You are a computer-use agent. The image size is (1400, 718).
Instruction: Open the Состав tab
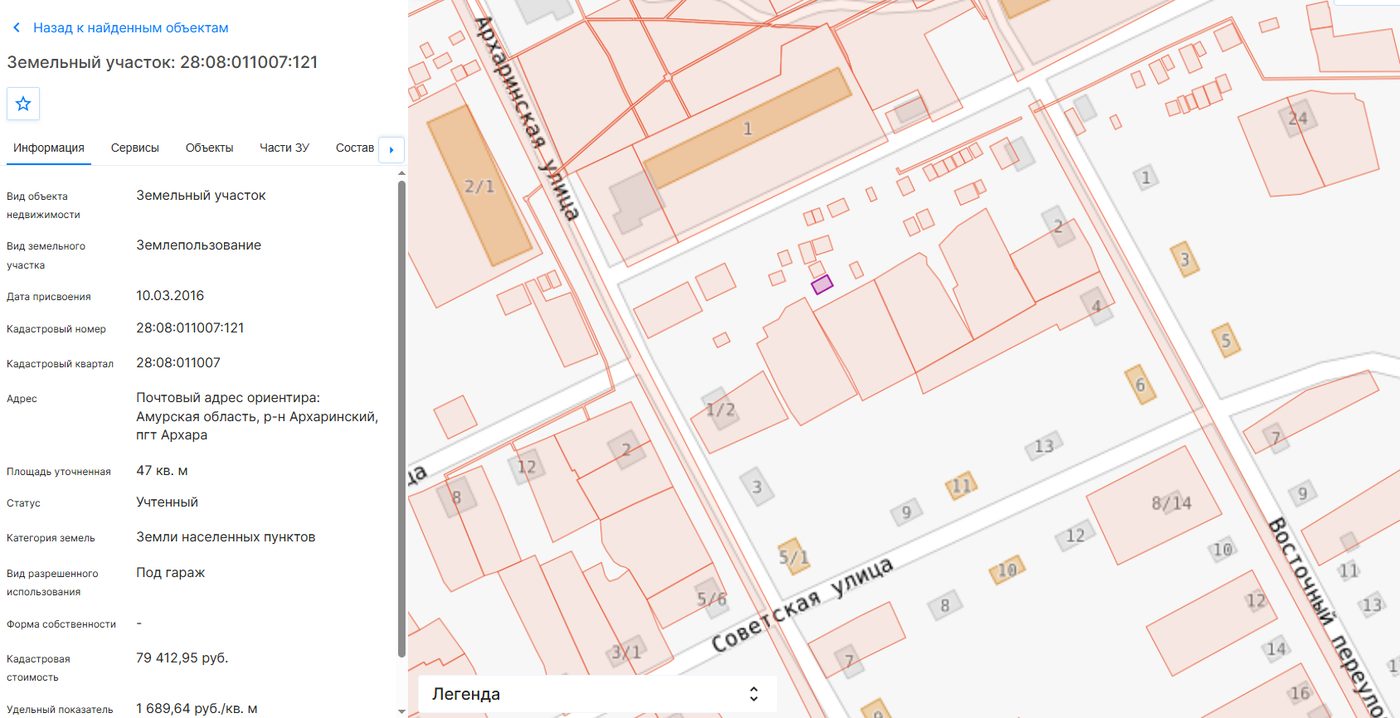tap(355, 148)
